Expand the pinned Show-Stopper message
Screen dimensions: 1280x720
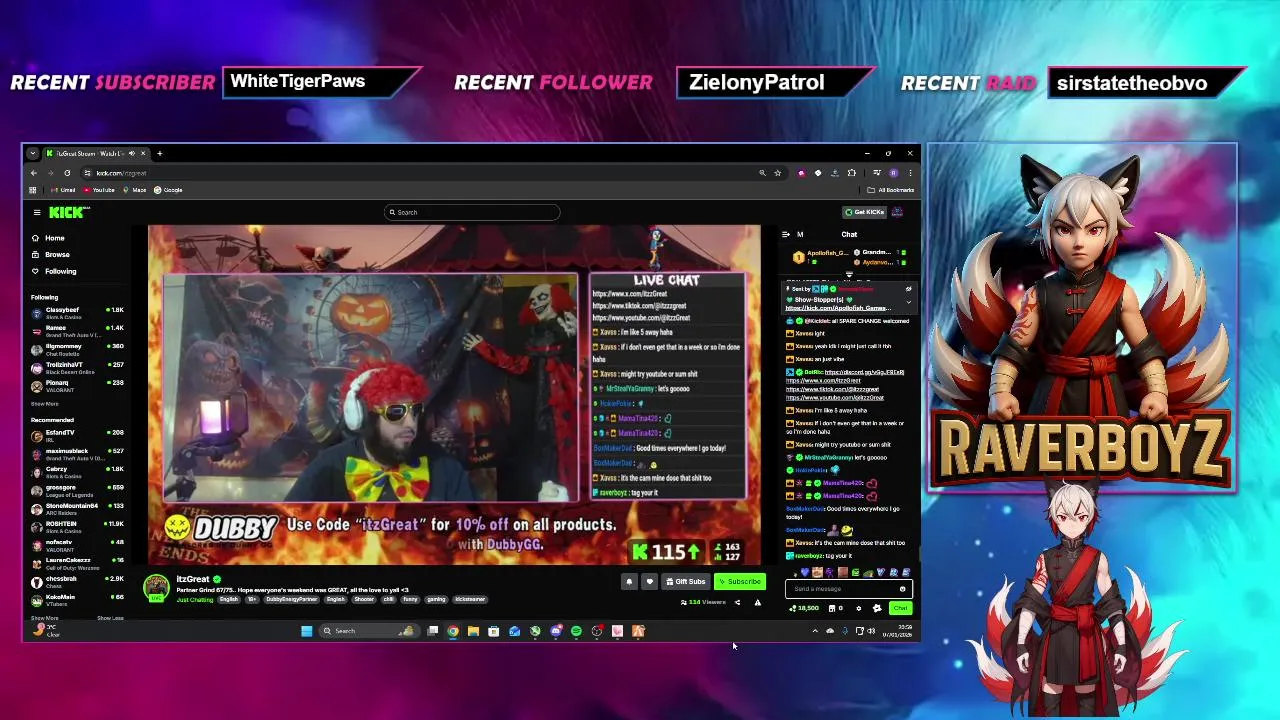[x=908, y=301]
